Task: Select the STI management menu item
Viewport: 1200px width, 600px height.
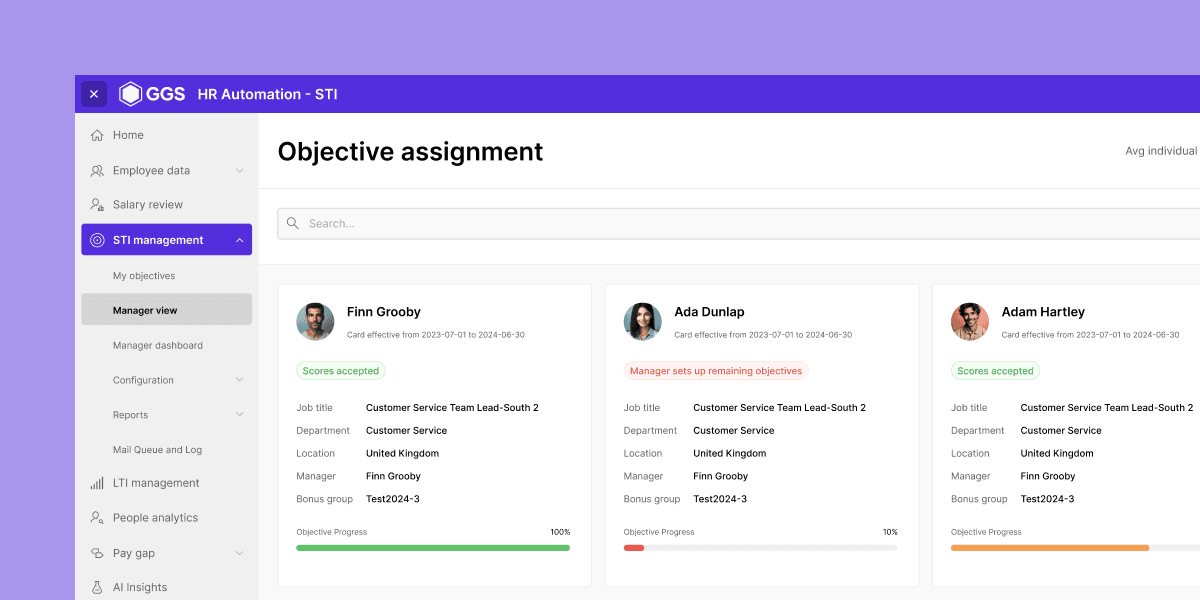Action: (x=166, y=240)
